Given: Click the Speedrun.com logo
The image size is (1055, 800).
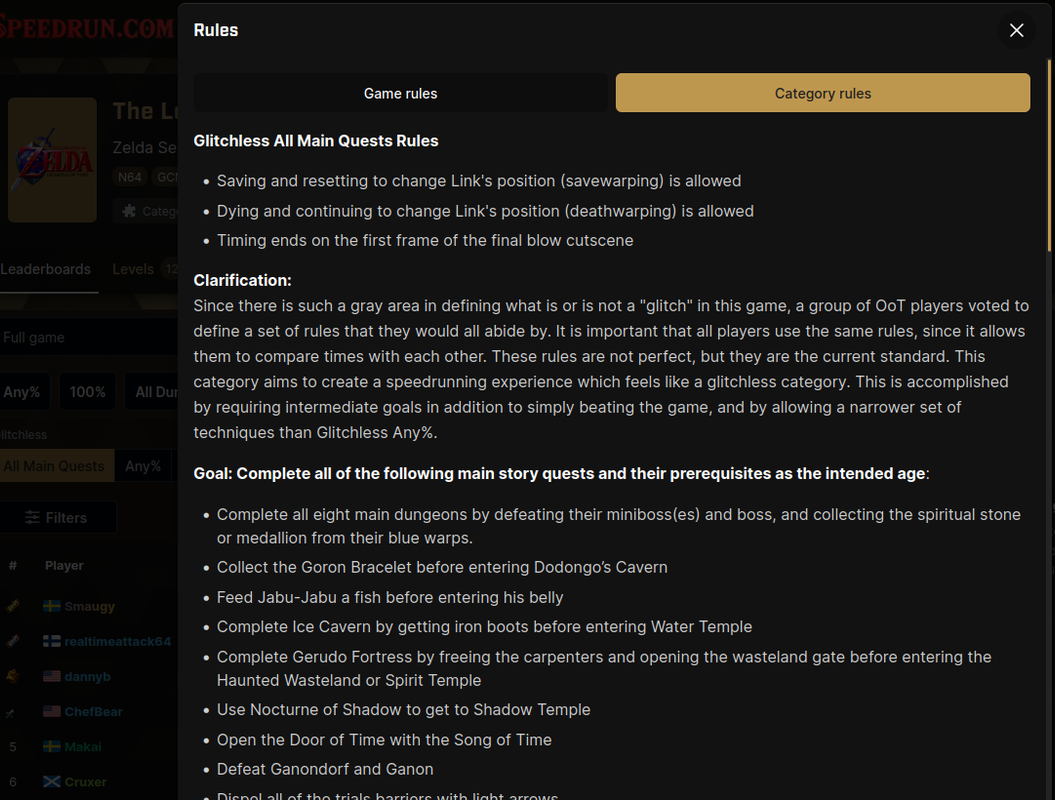Looking at the screenshot, I should pos(87,28).
